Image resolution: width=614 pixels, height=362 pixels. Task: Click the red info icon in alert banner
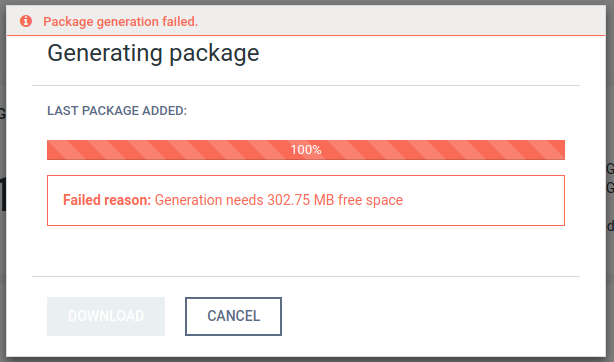[26, 21]
